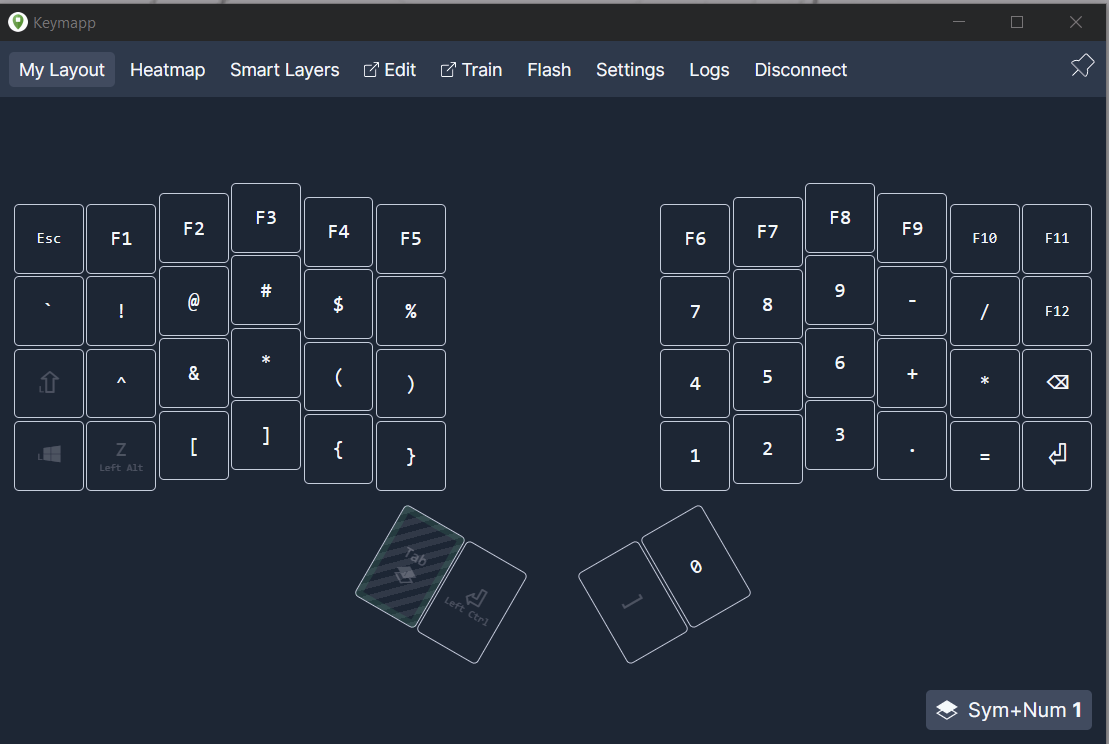Select the number 7 key

click(695, 310)
